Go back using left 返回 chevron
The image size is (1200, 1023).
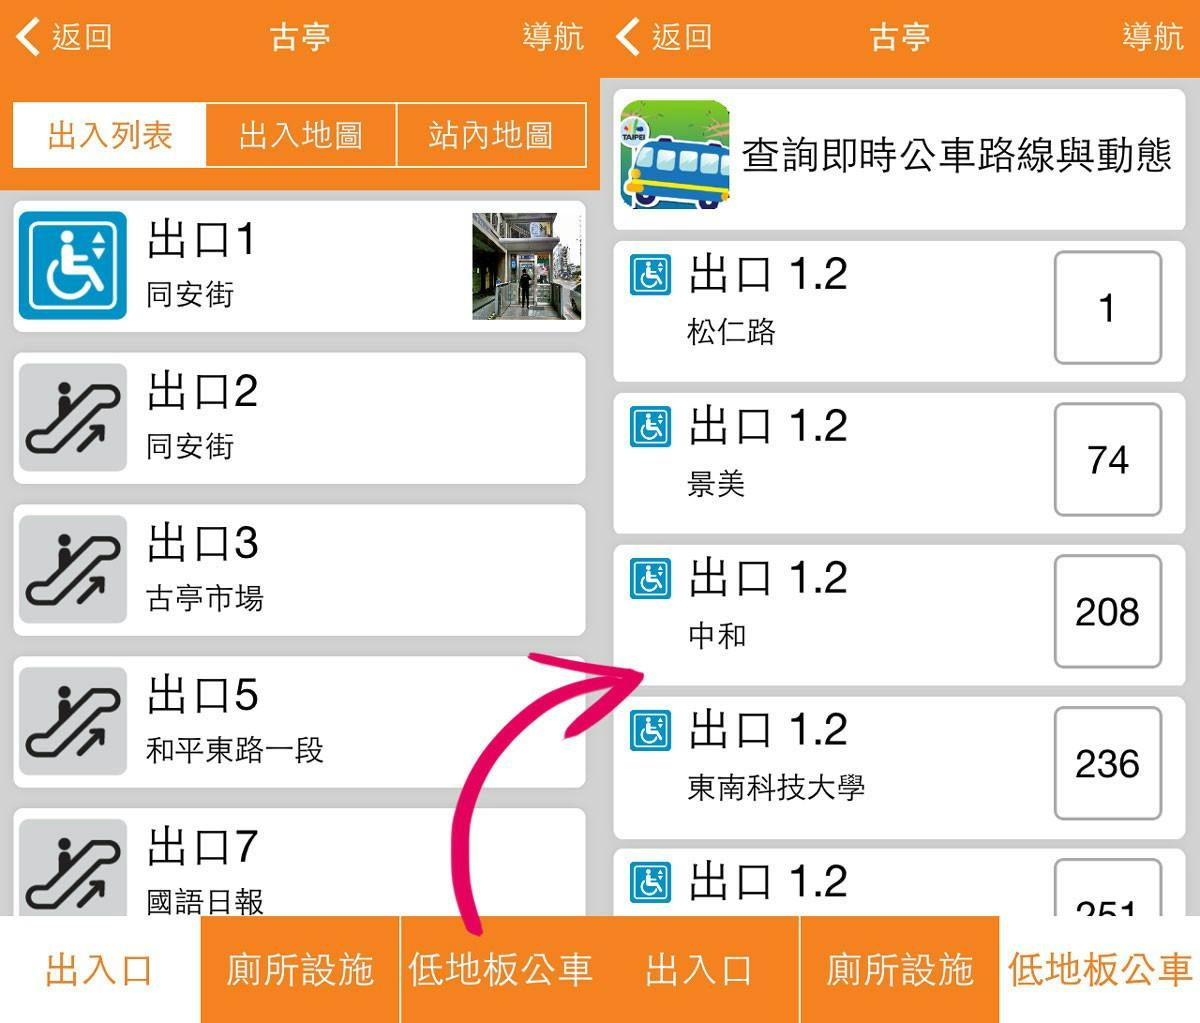28,37
